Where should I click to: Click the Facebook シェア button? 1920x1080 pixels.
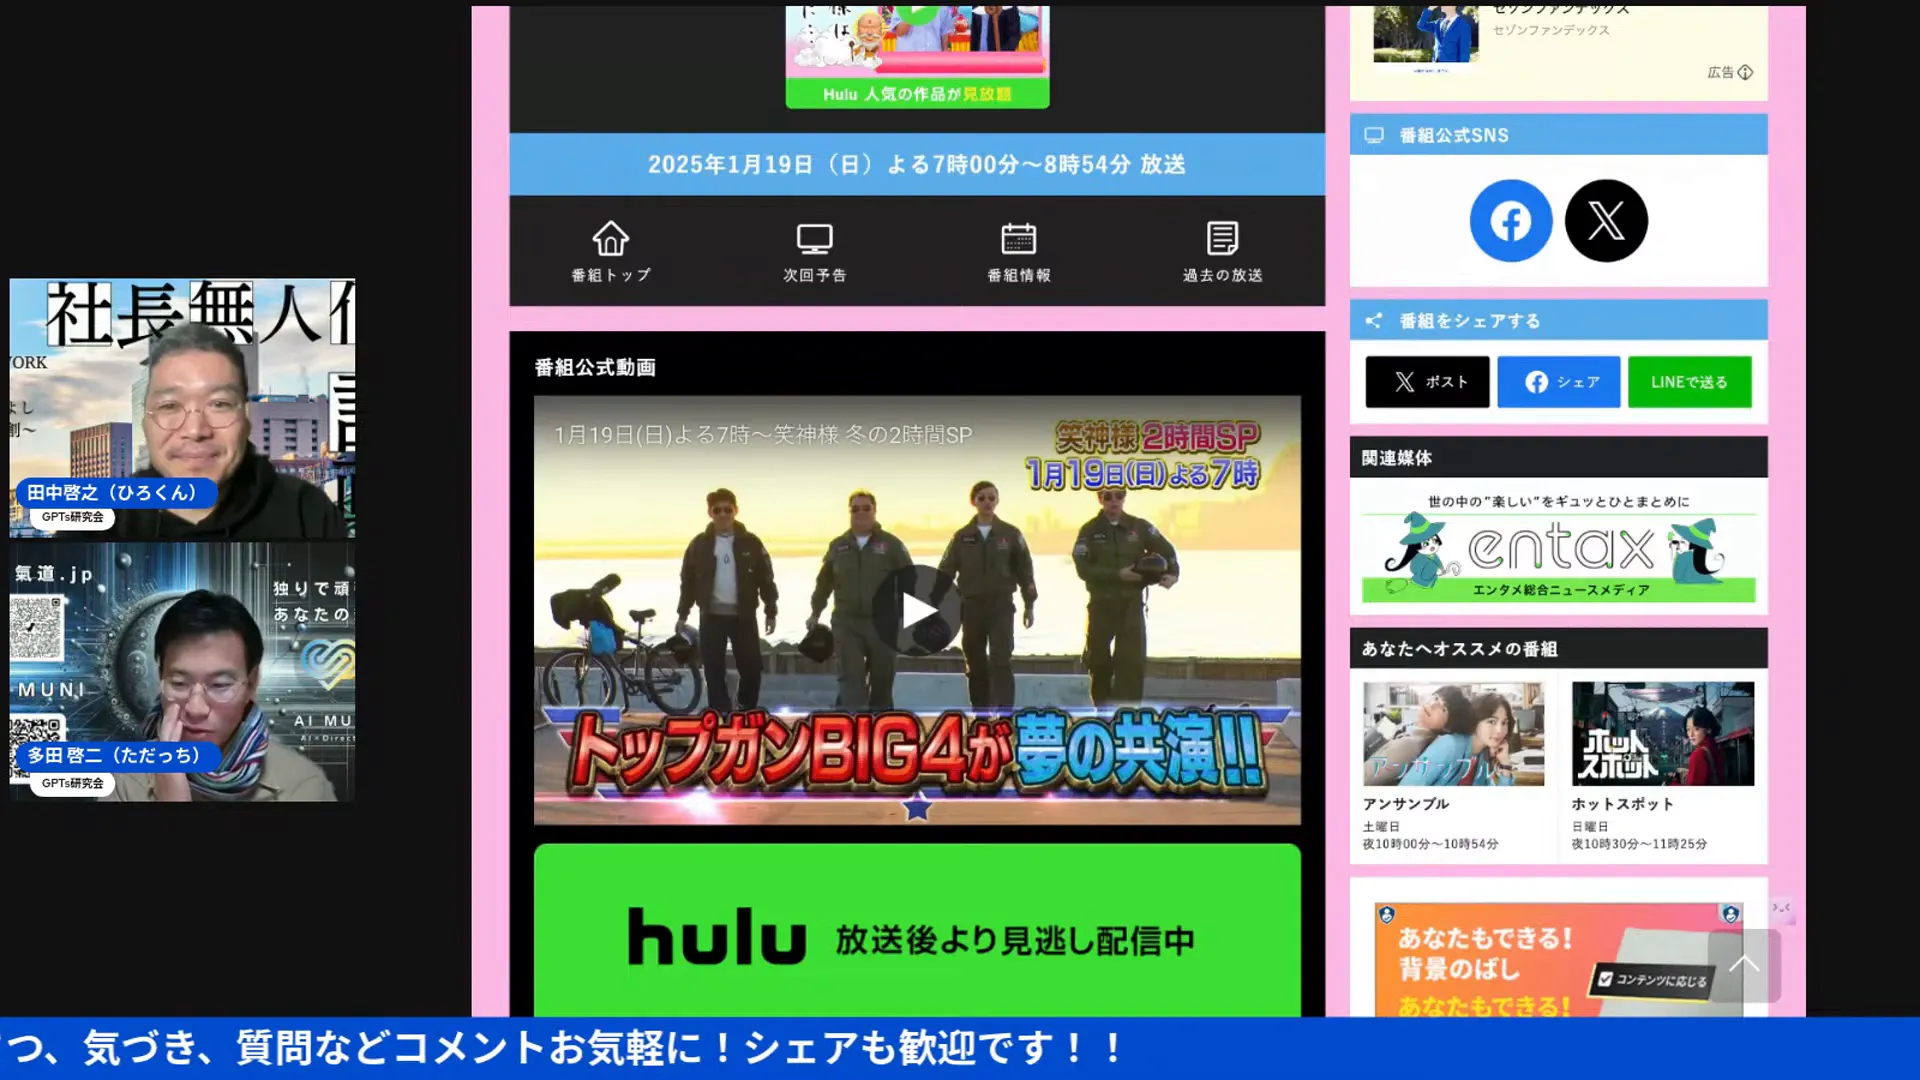pyautogui.click(x=1558, y=382)
